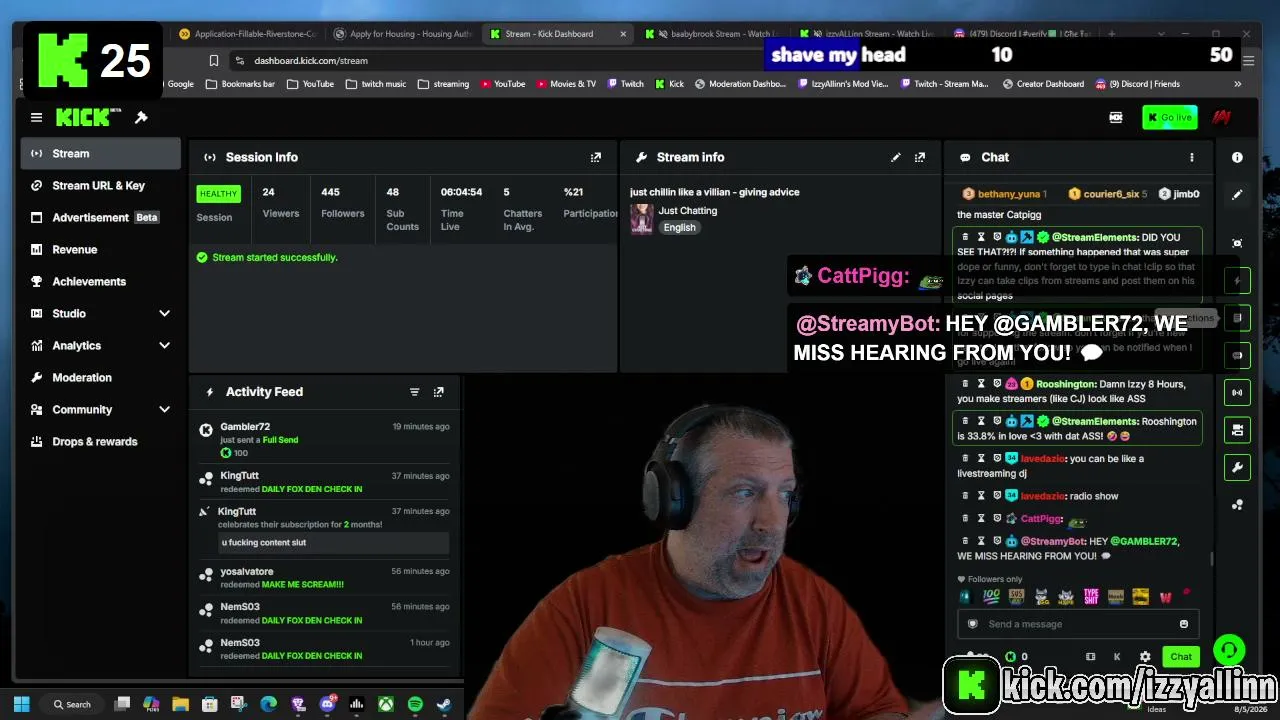This screenshot has height=720, width=1280.
Task: Switch to the Apply for Housing browser tab
Action: 403,34
